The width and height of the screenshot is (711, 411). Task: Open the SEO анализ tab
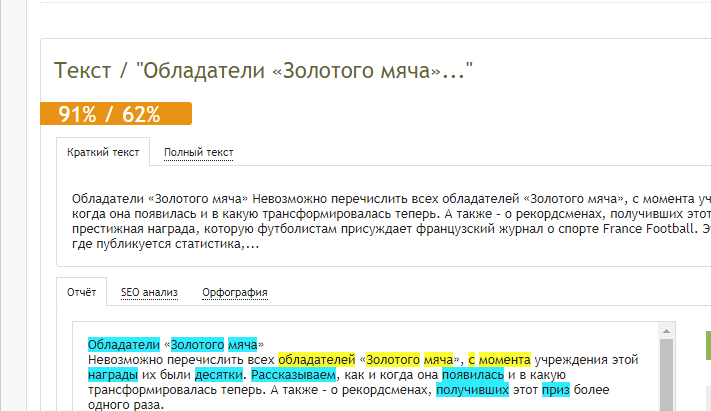[149, 292]
